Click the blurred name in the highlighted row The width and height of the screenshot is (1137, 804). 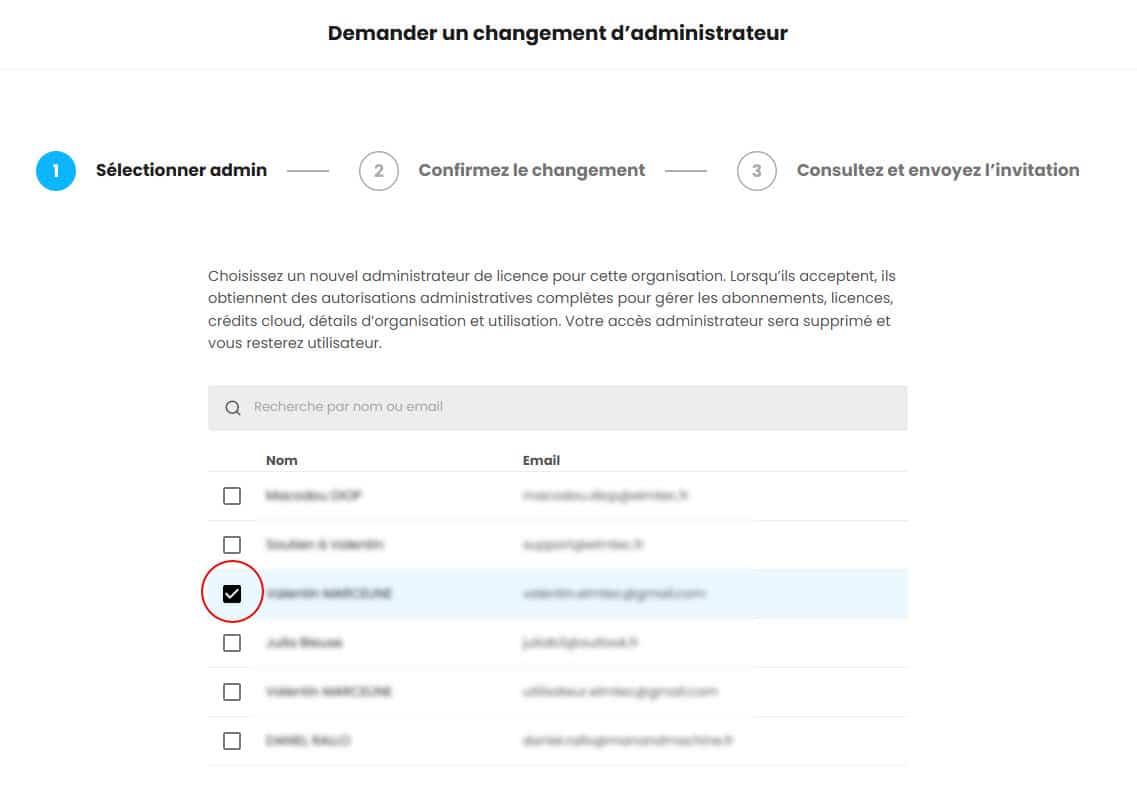tap(329, 594)
